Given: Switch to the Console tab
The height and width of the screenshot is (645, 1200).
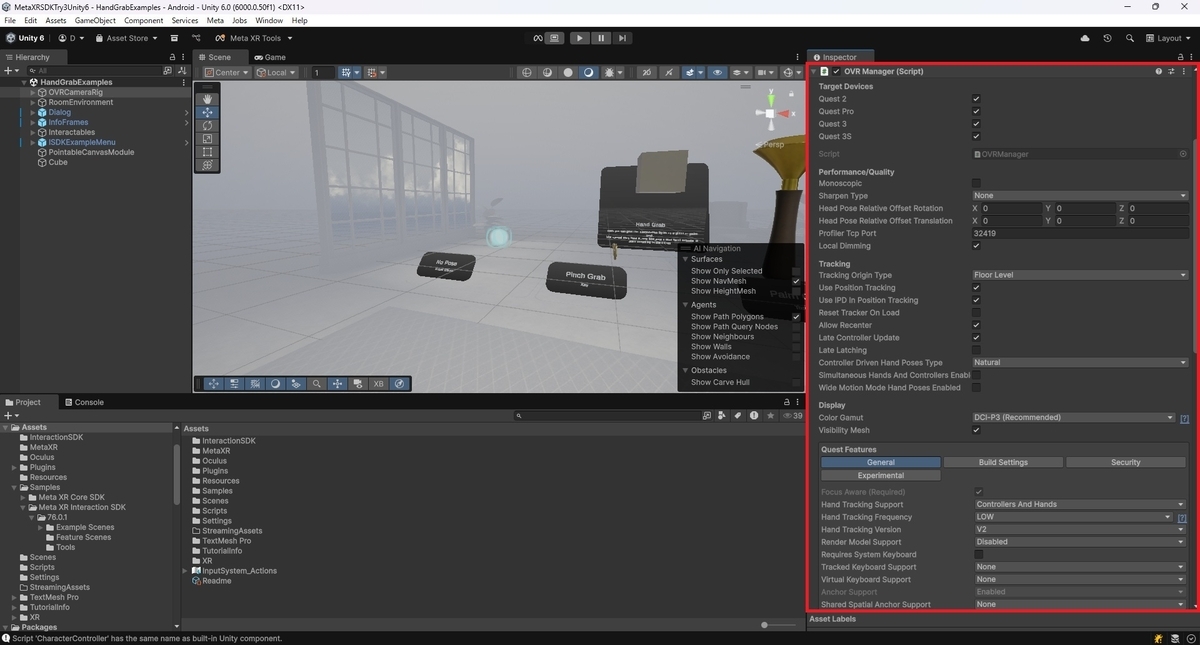Looking at the screenshot, I should (x=84, y=402).
